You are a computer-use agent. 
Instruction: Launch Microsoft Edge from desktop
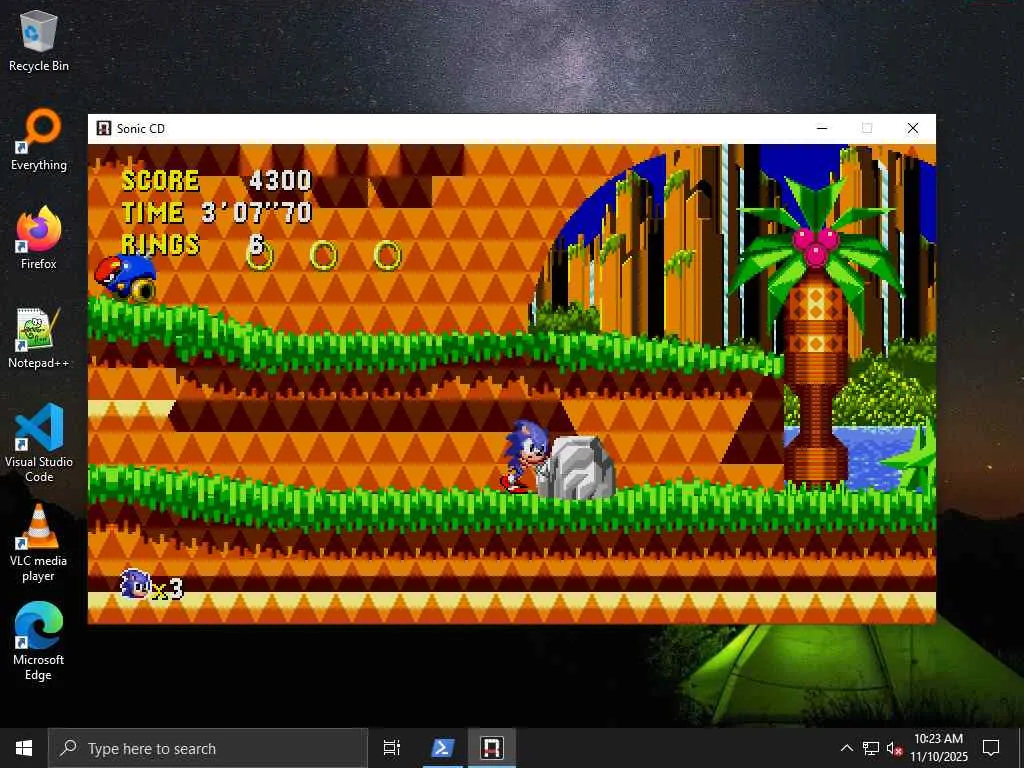39,641
